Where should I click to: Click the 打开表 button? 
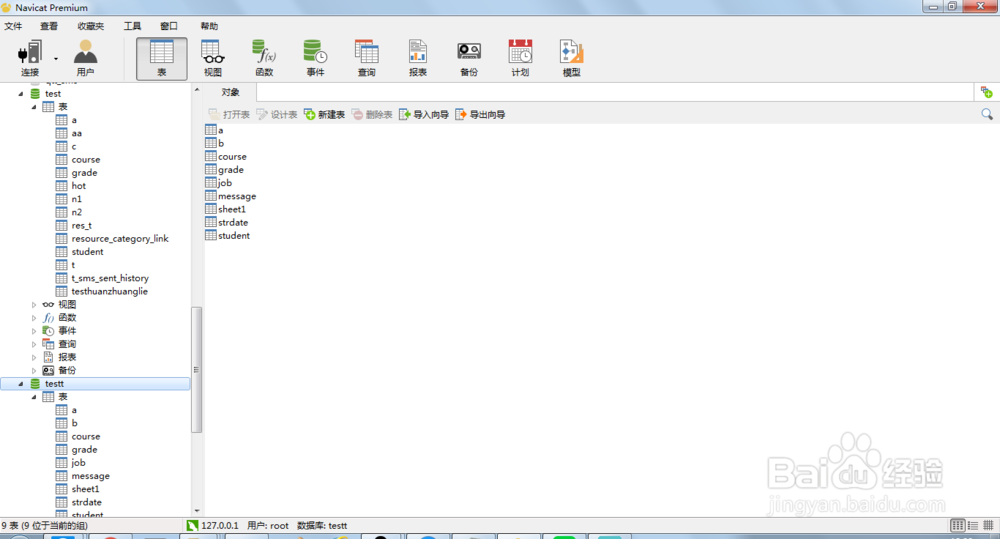click(229, 115)
